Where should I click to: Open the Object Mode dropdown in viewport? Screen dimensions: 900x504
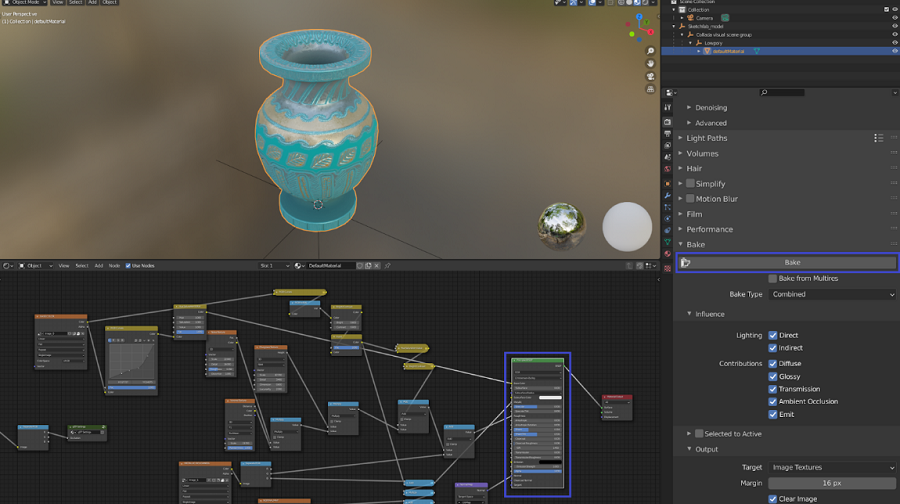tap(25, 2)
